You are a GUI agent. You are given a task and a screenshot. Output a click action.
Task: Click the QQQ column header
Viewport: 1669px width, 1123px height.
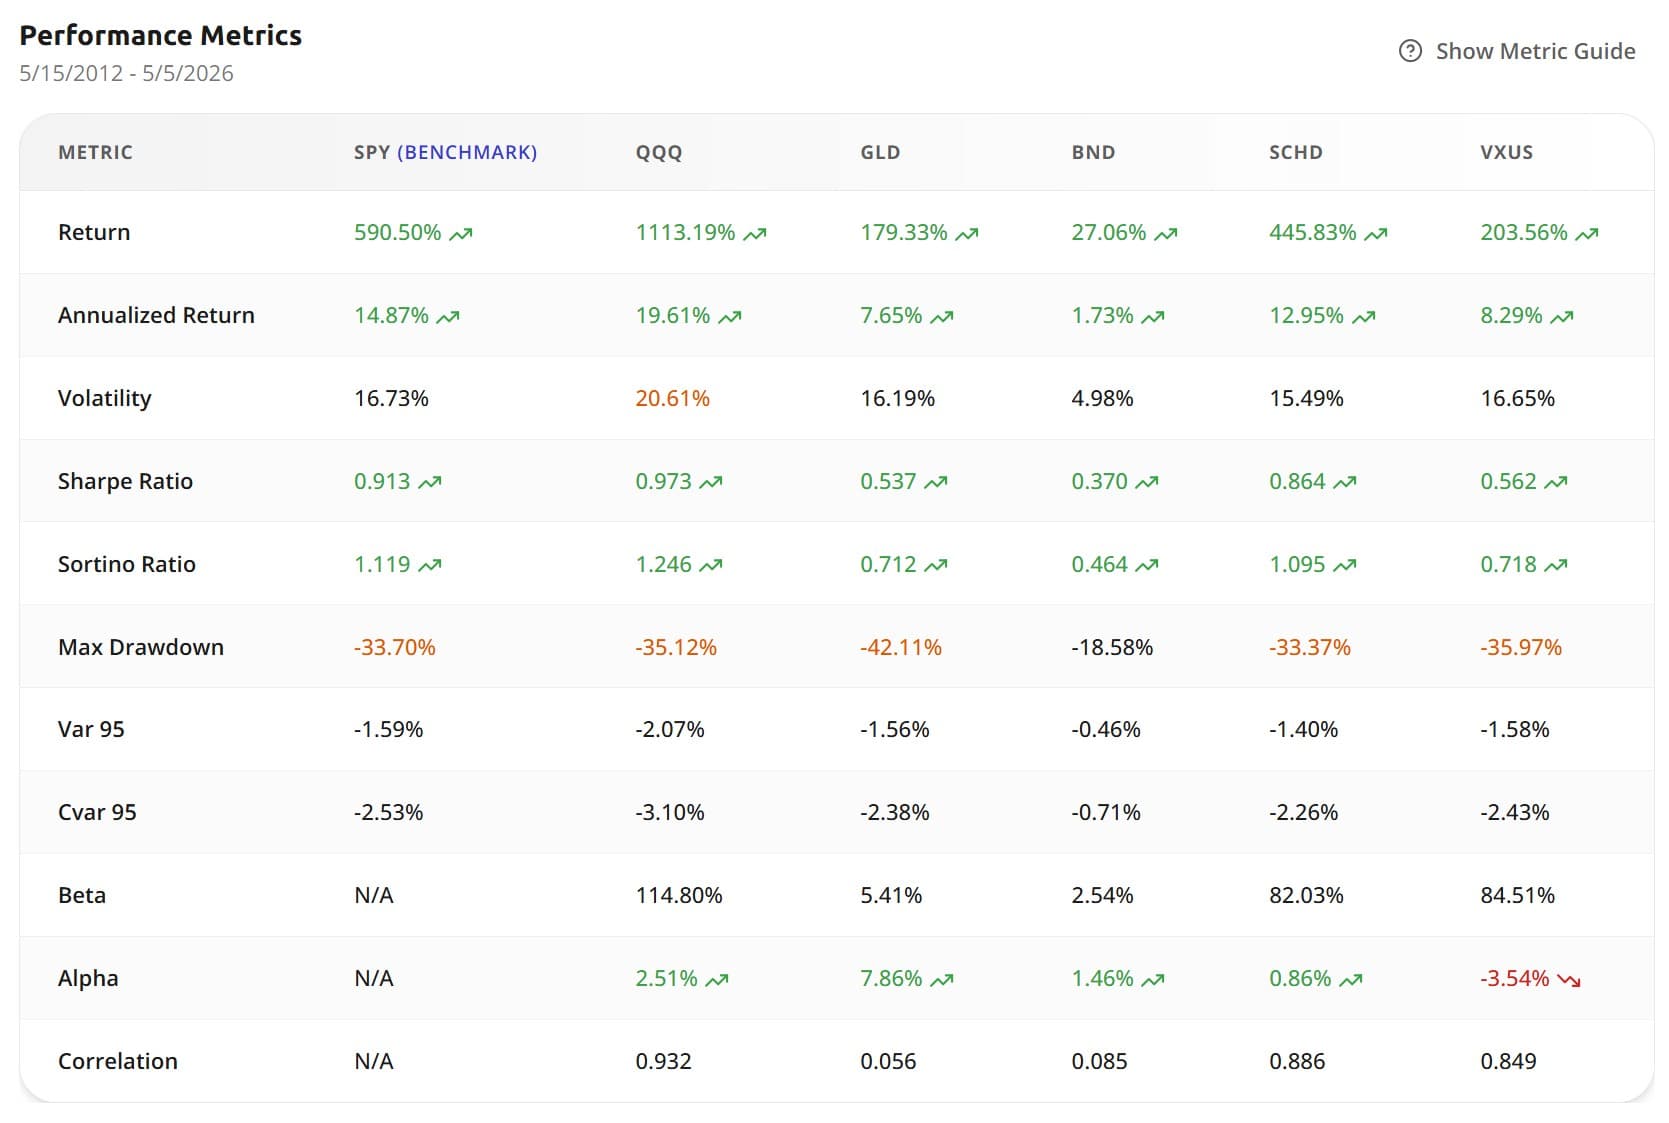(x=659, y=153)
